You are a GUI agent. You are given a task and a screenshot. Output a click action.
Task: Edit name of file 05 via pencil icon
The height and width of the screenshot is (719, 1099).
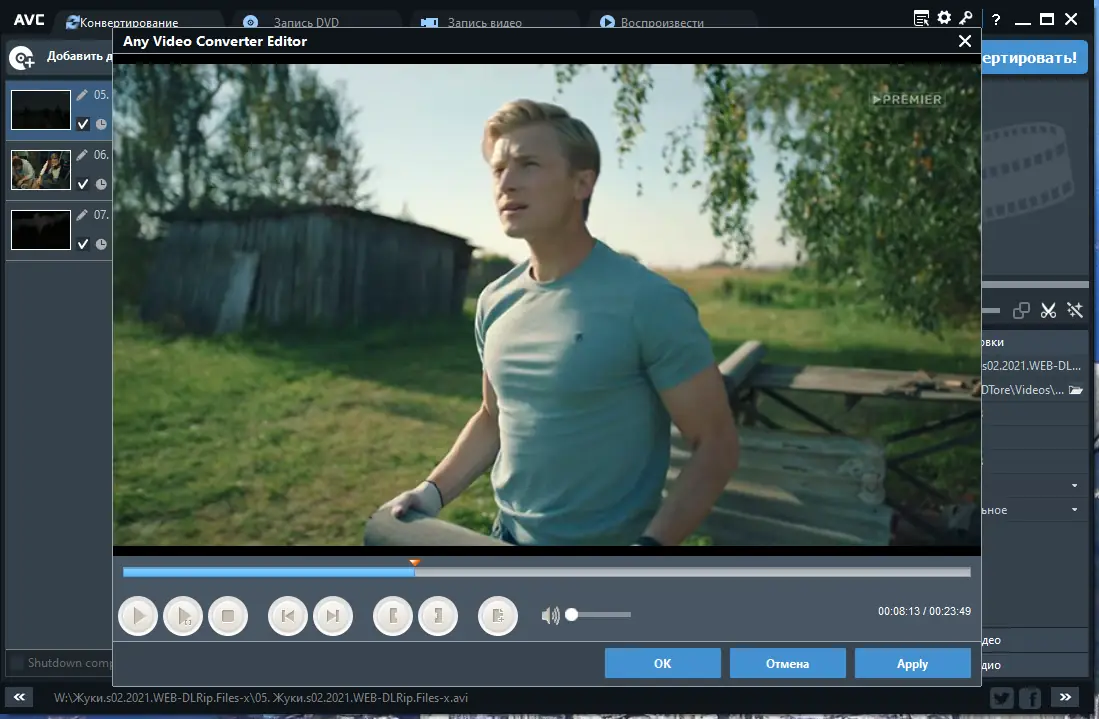point(82,95)
